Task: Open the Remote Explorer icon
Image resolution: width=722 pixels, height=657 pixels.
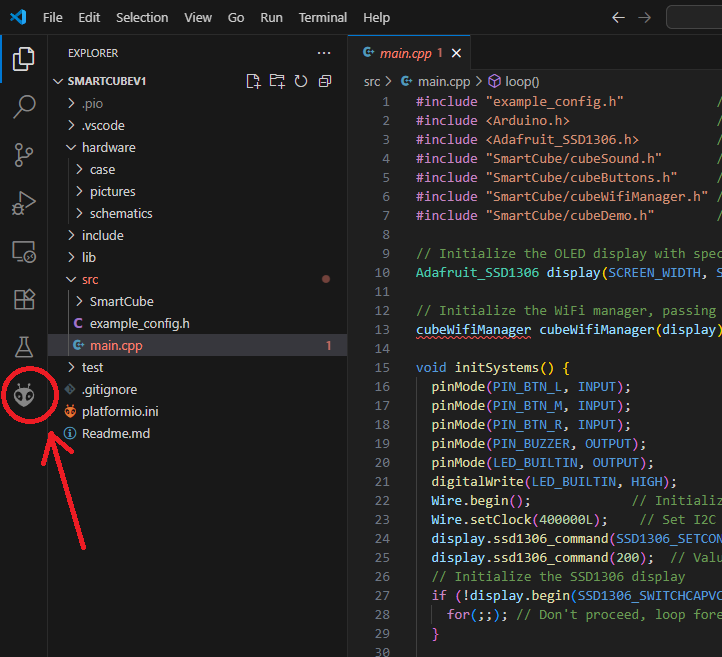Action: coord(24,251)
